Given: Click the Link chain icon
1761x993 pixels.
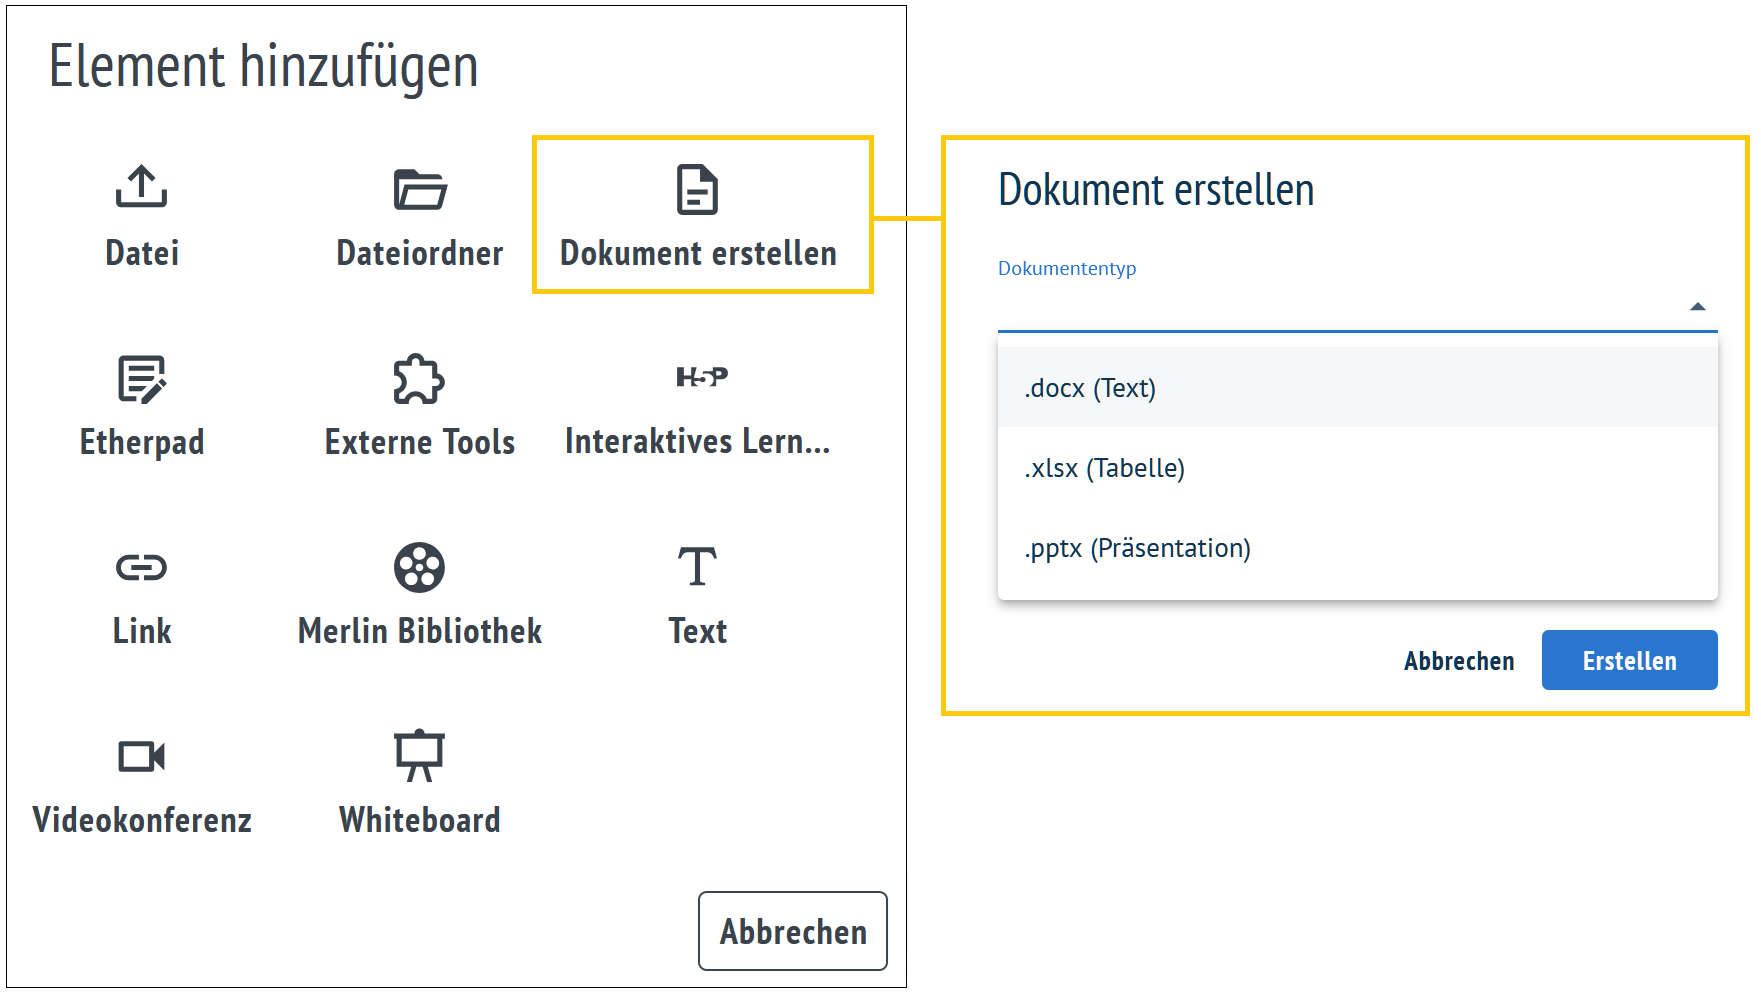Looking at the screenshot, I should (141, 568).
